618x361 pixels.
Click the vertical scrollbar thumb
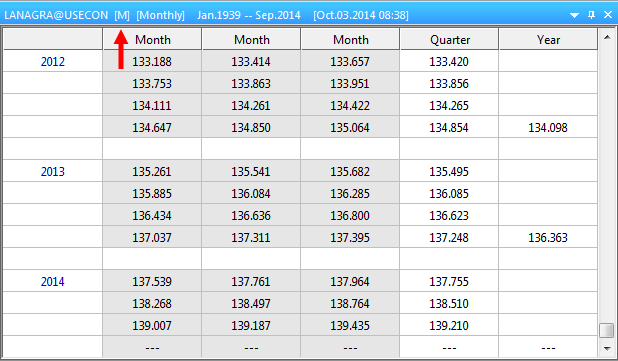[x=607, y=330]
